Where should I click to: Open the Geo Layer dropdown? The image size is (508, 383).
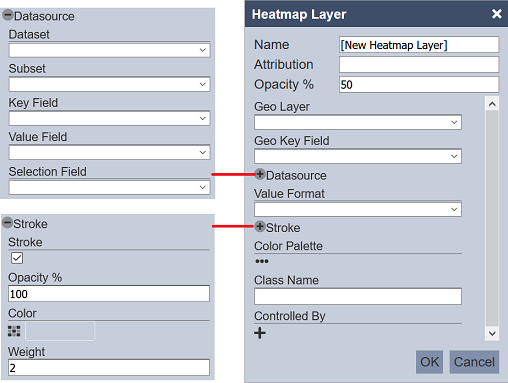[x=358, y=122]
